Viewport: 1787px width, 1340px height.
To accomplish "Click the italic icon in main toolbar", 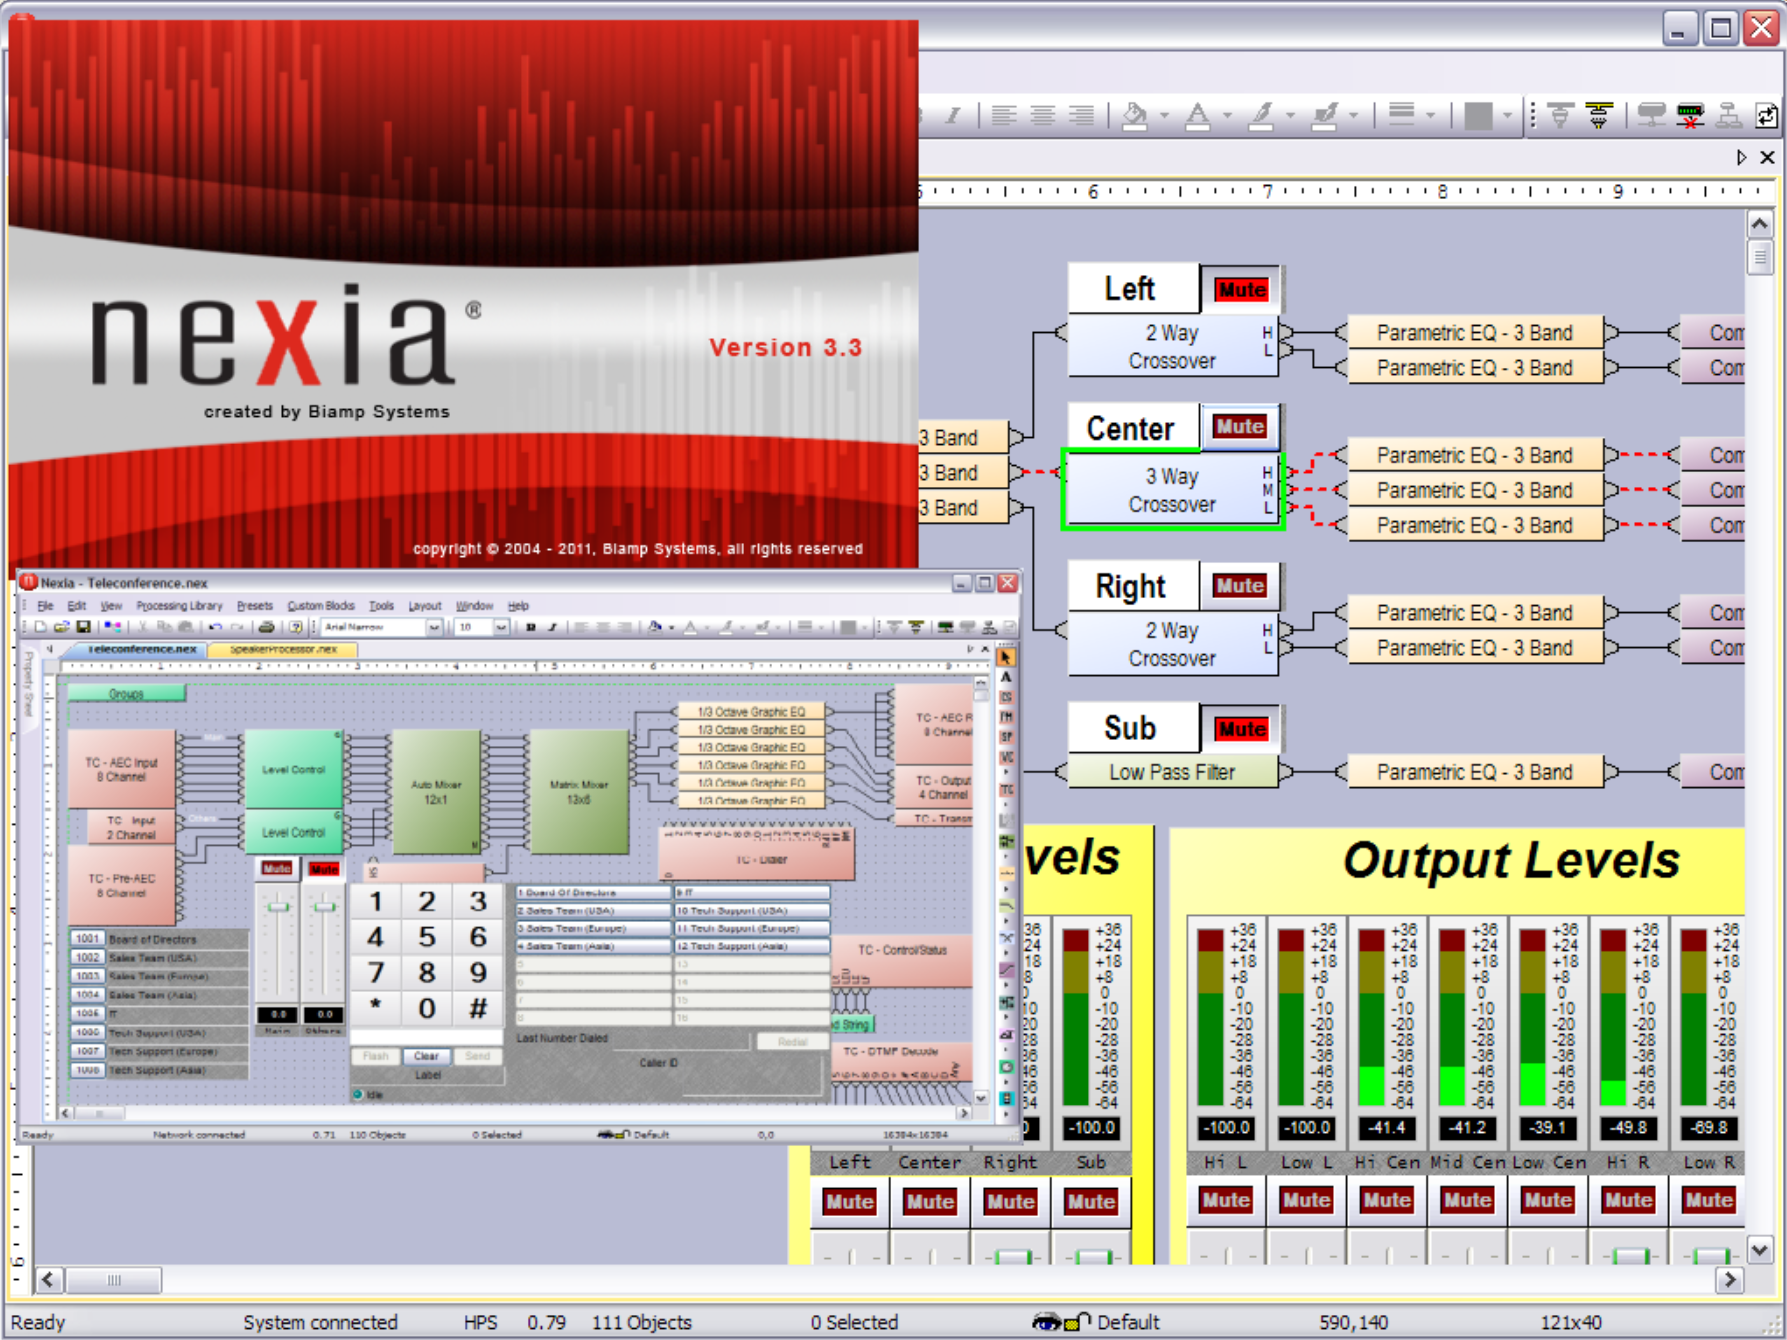I will pyautogui.click(x=954, y=116).
